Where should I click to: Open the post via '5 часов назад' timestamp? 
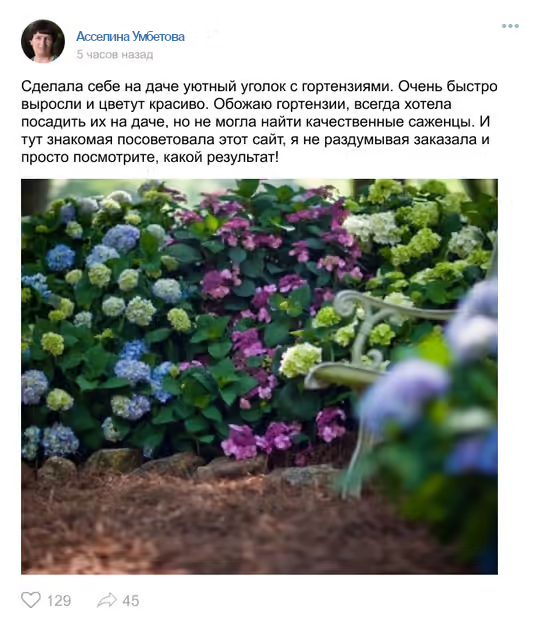[115, 54]
